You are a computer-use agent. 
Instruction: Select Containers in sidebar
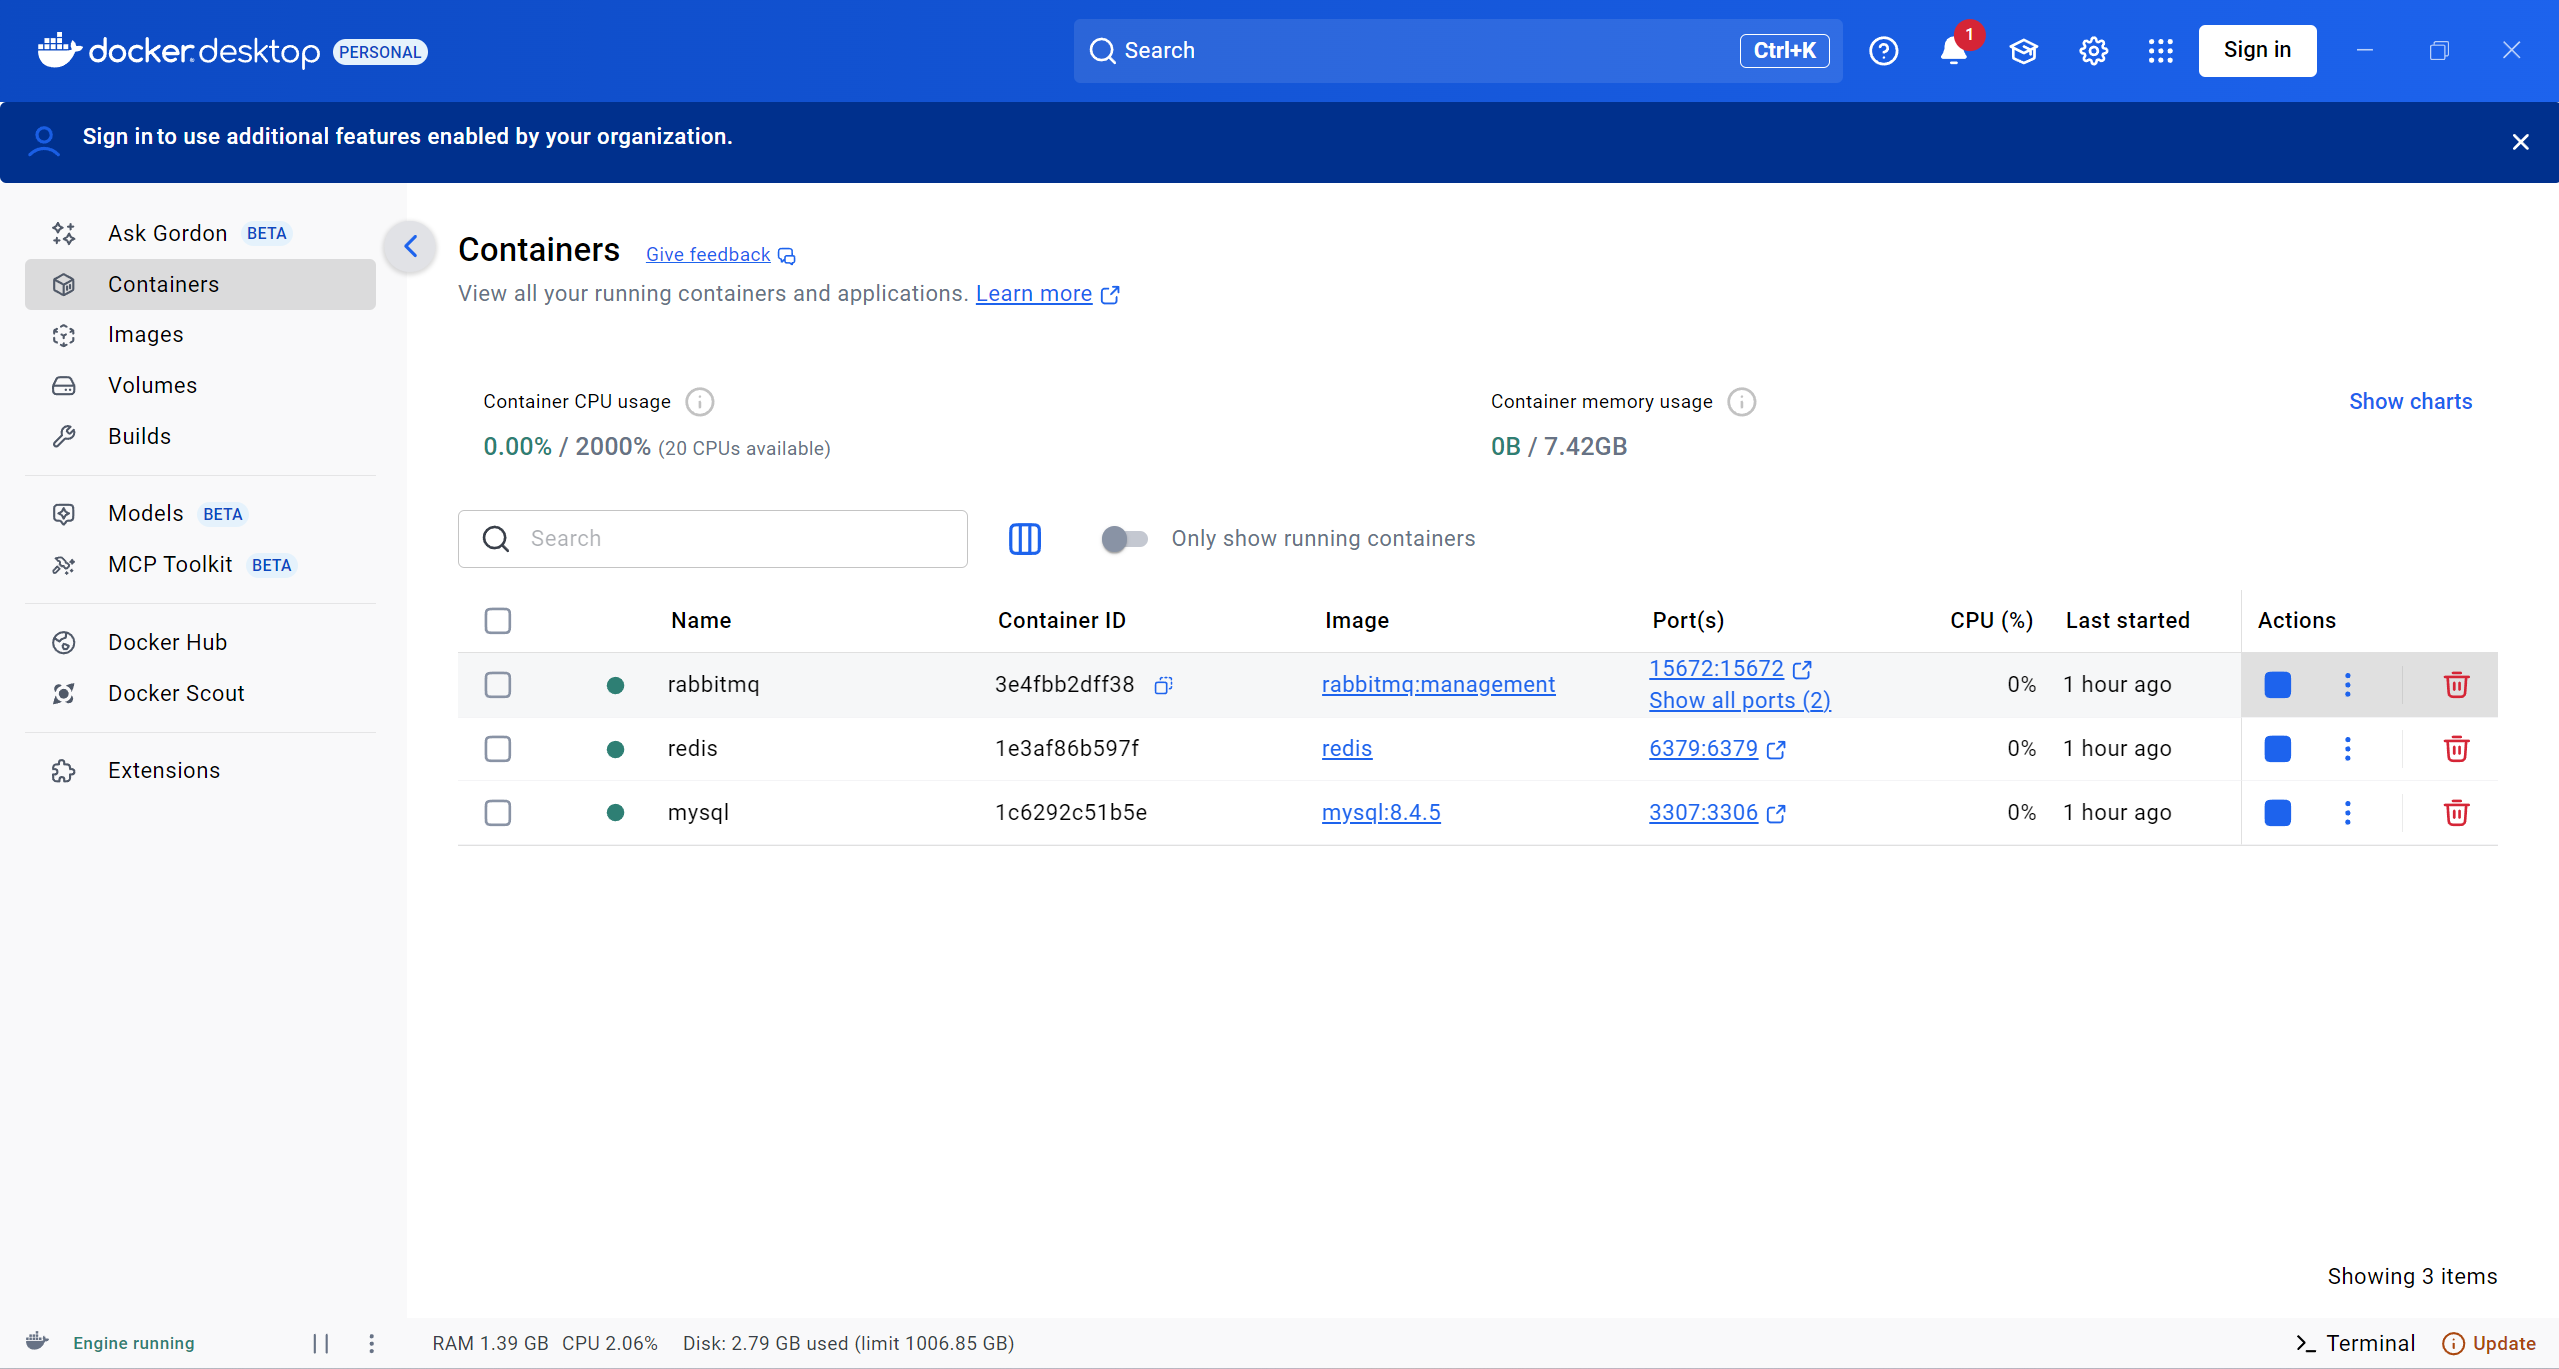point(200,285)
